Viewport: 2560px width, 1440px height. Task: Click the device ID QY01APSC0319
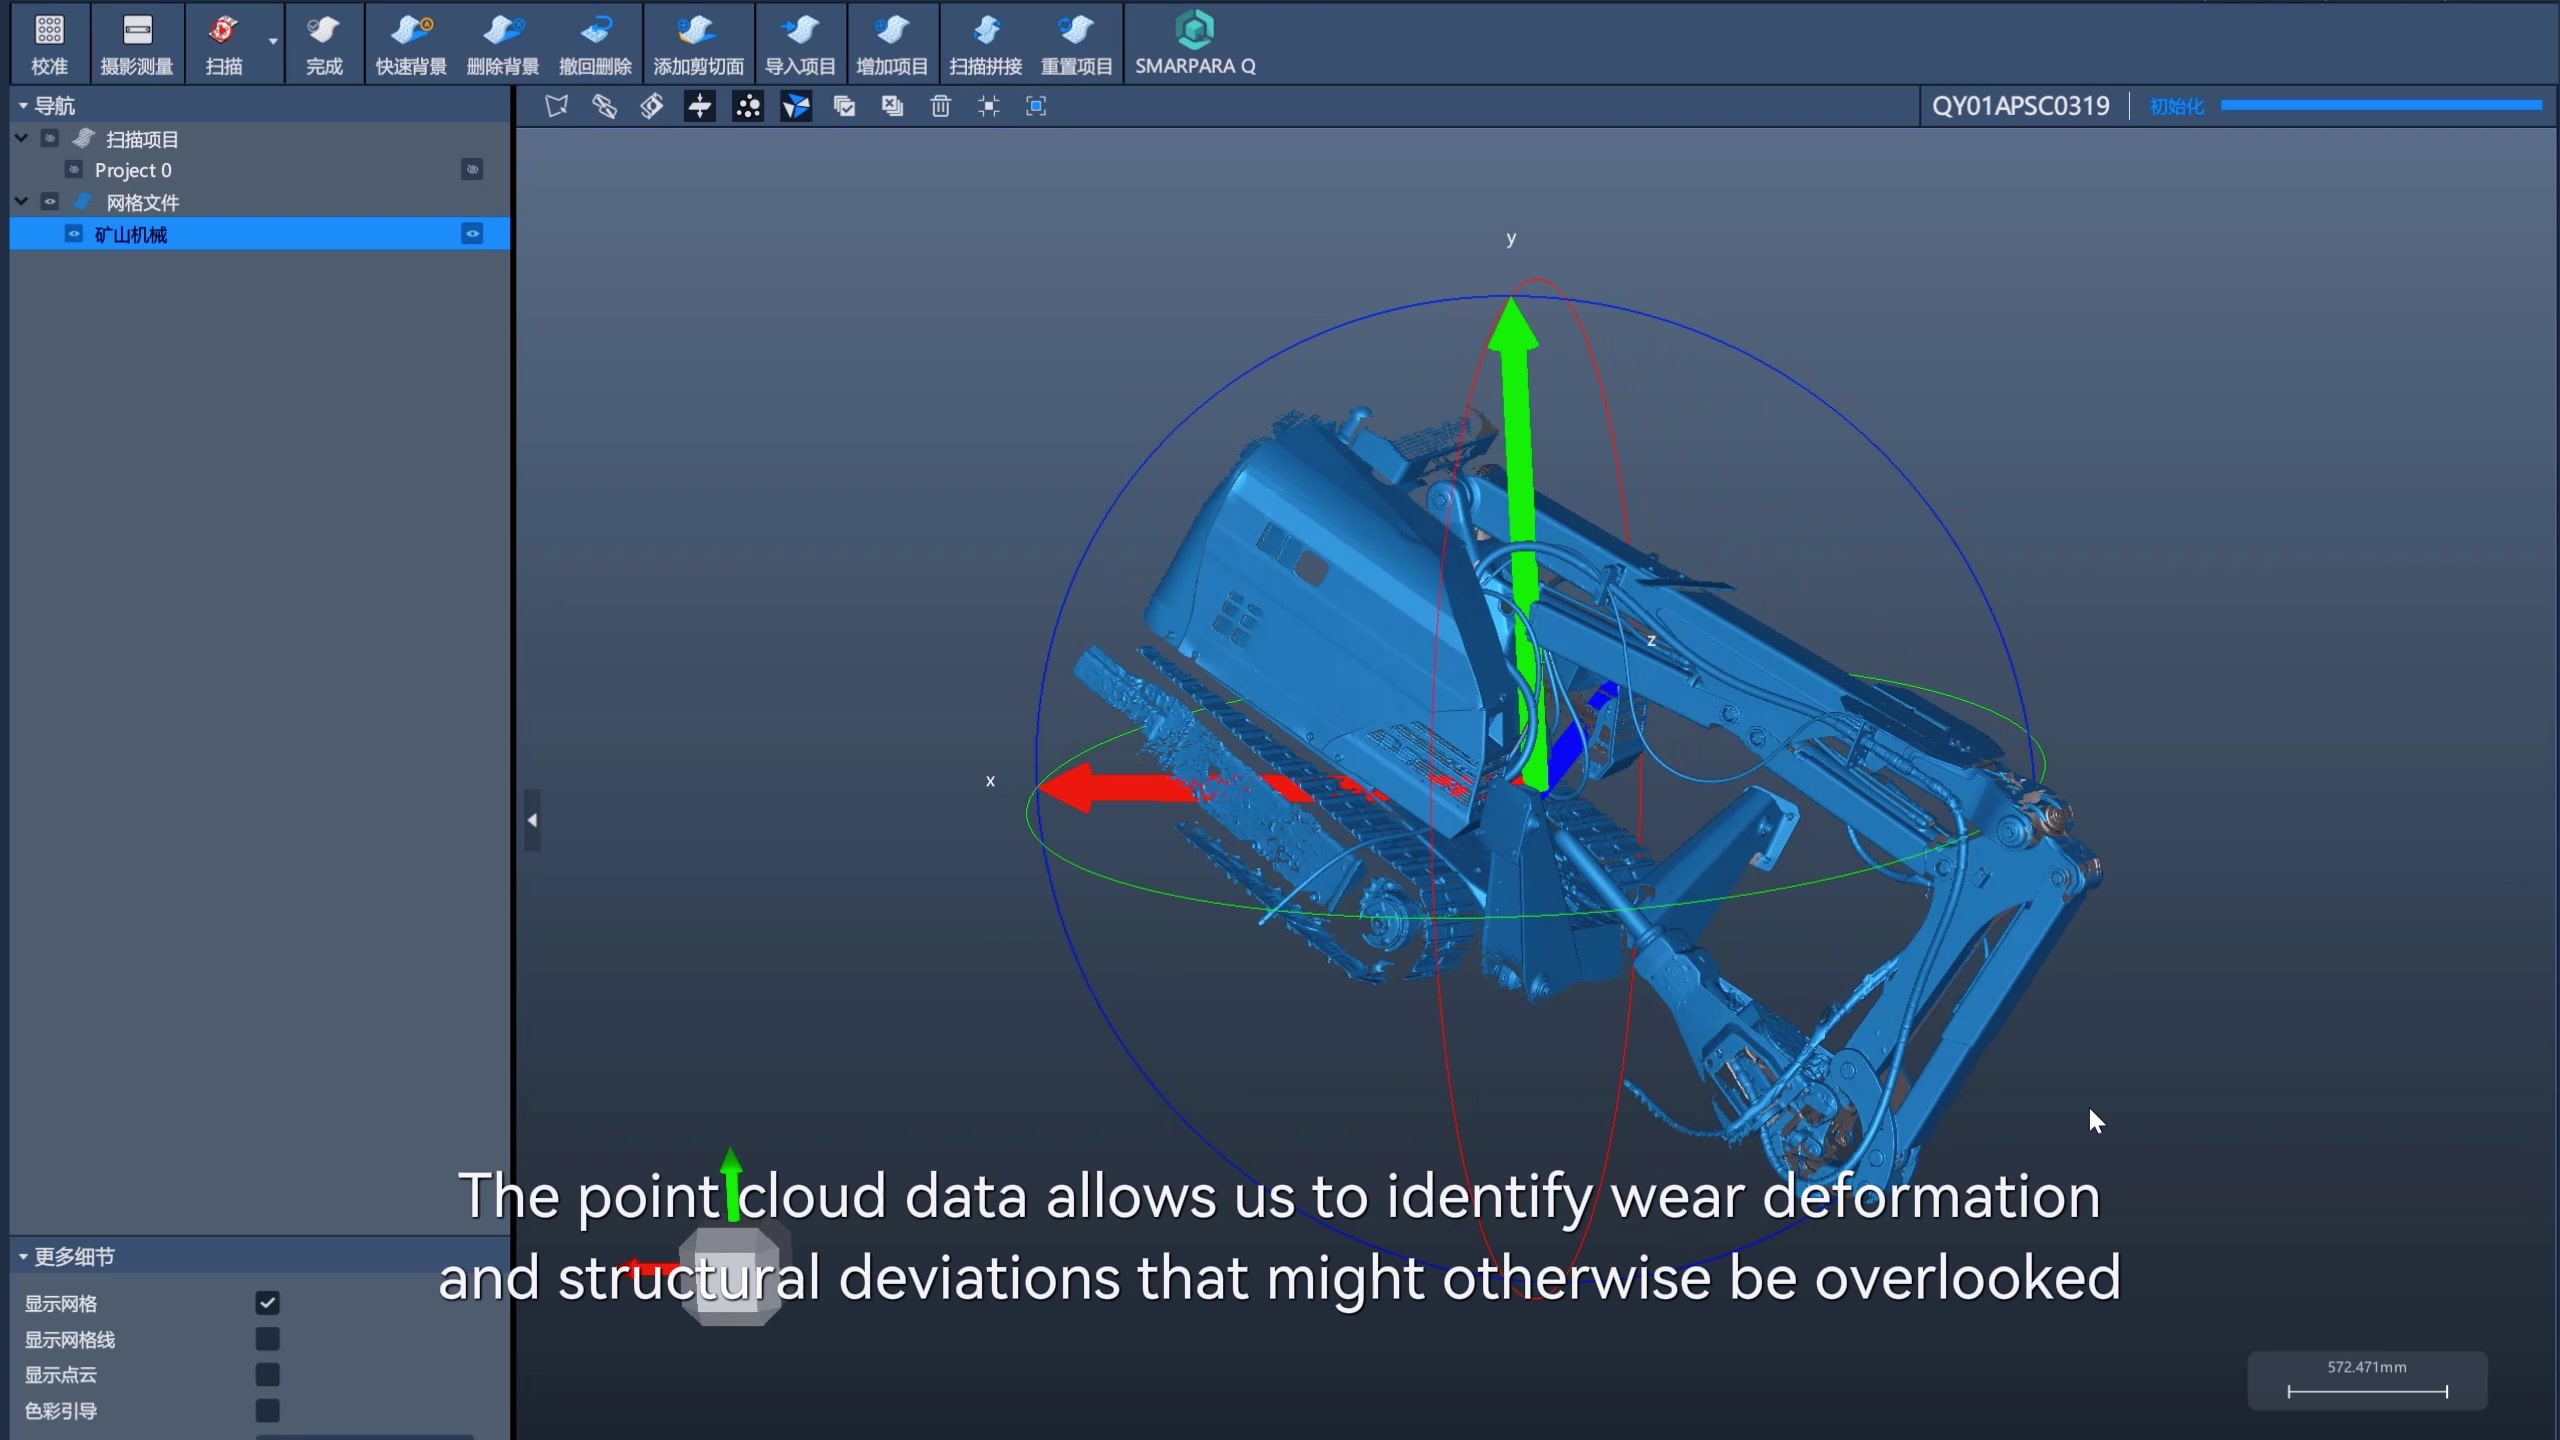pyautogui.click(x=2020, y=106)
